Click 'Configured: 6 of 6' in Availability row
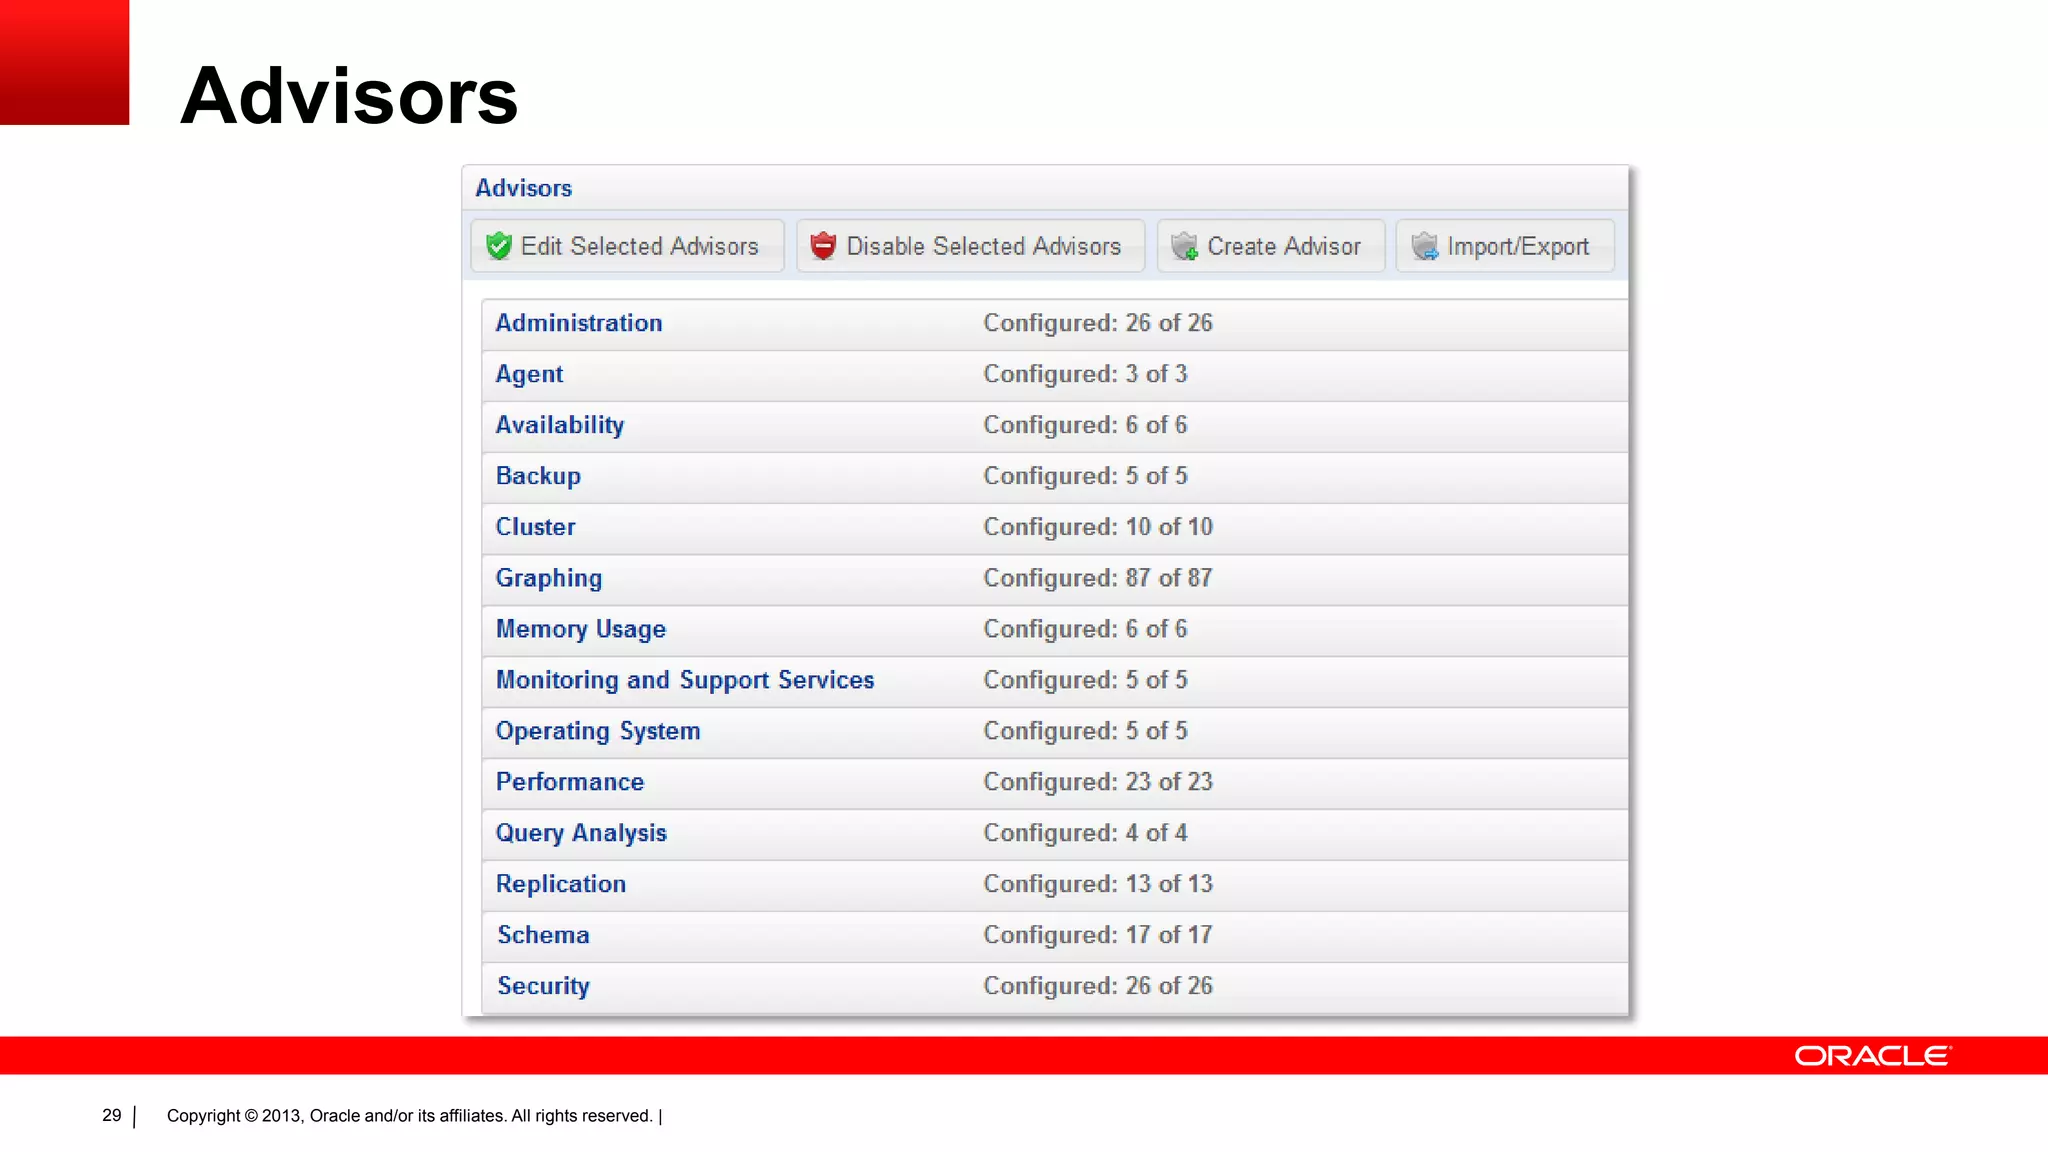 point(1085,425)
